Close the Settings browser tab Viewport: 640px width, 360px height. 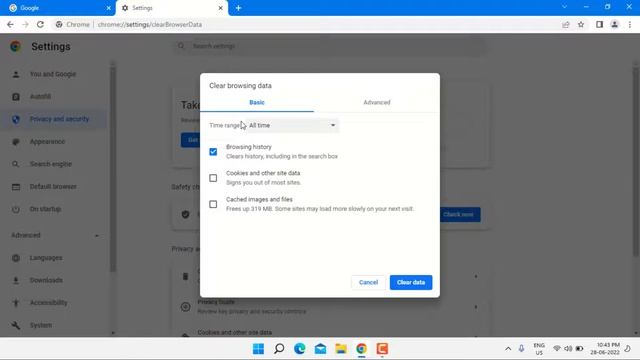220,8
